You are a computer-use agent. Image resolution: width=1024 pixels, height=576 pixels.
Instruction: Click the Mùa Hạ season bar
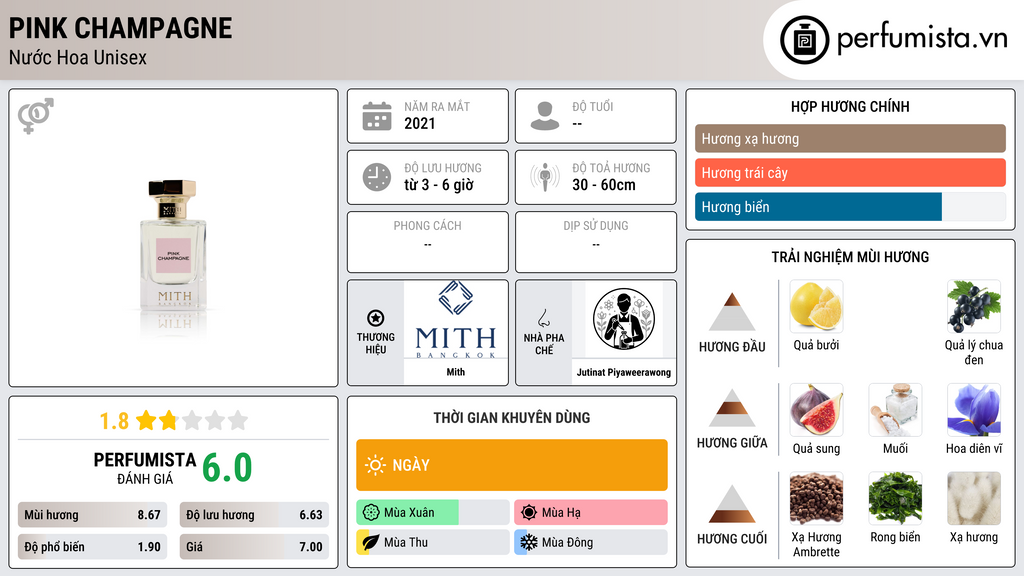[591, 513]
